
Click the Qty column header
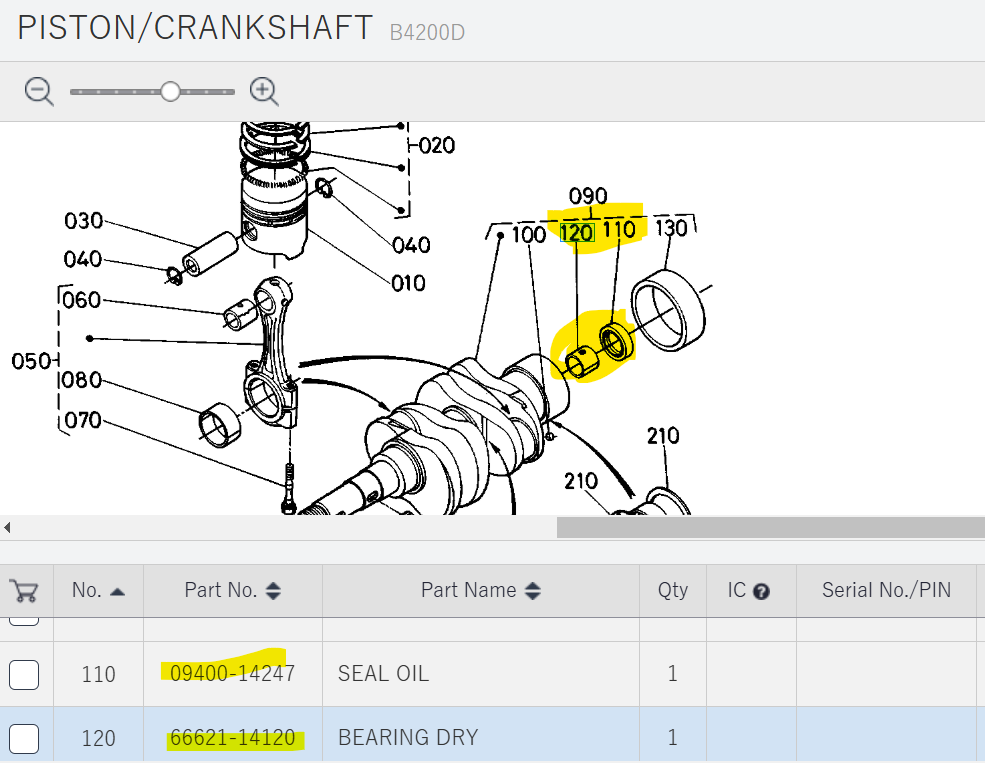coord(672,590)
